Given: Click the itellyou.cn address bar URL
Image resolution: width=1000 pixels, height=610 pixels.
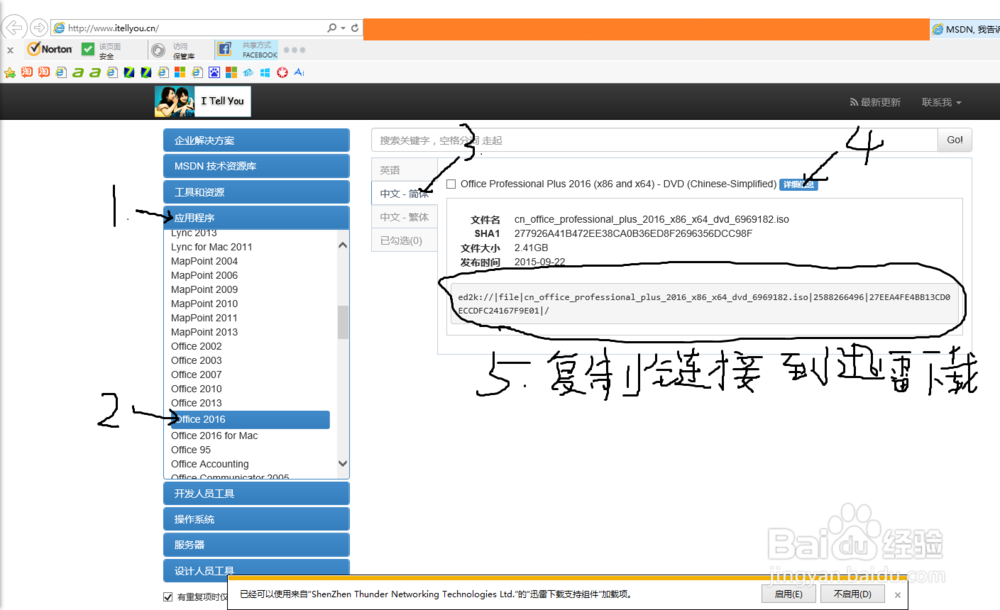Looking at the screenshot, I should (x=114, y=28).
